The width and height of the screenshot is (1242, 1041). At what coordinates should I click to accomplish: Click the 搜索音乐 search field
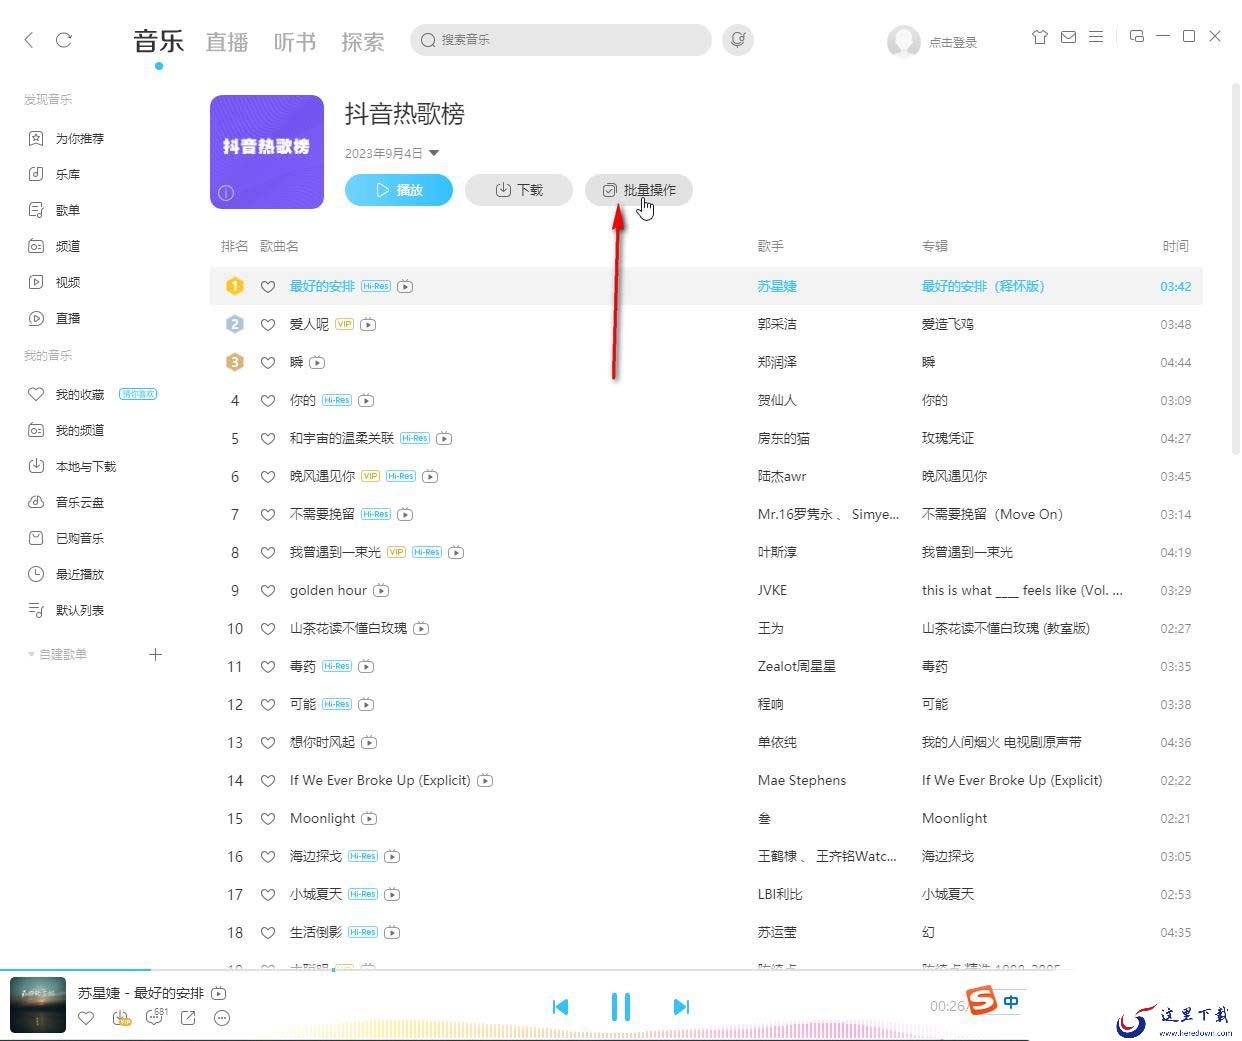point(561,40)
